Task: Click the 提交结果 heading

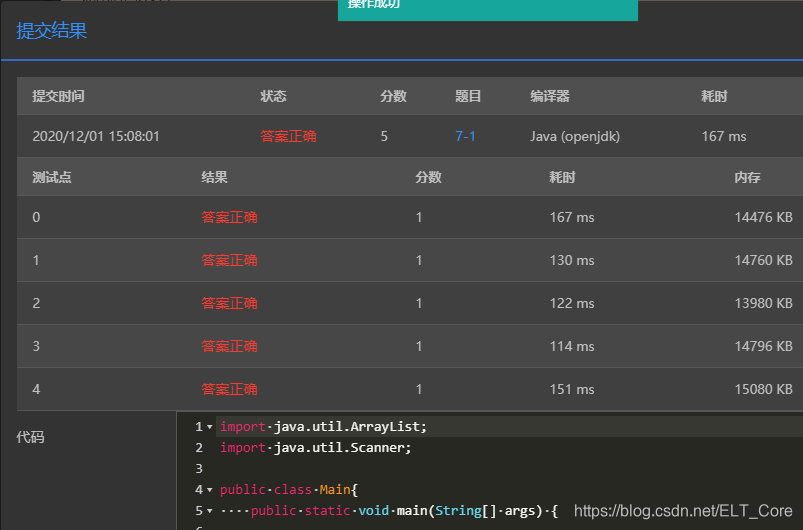Action: pyautogui.click(x=52, y=31)
